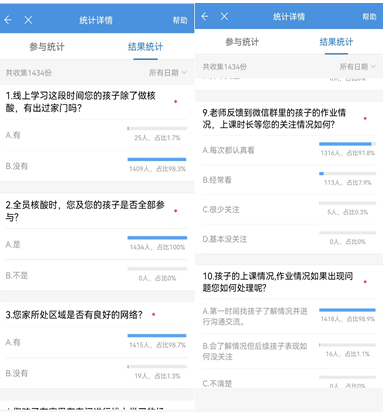The image size is (383, 417).
Task: Open 帮助 in the right panel header
Action: coord(369,16)
